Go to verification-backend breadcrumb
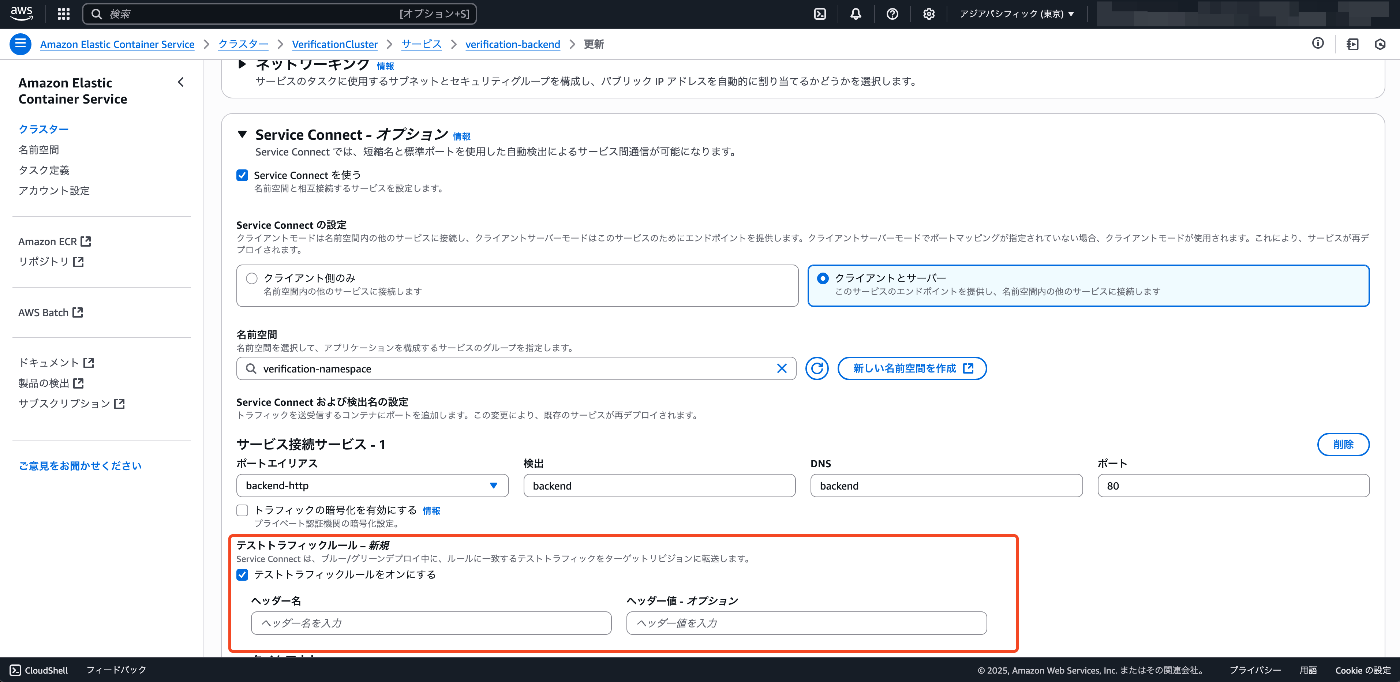The height and width of the screenshot is (682, 1400). [513, 45]
